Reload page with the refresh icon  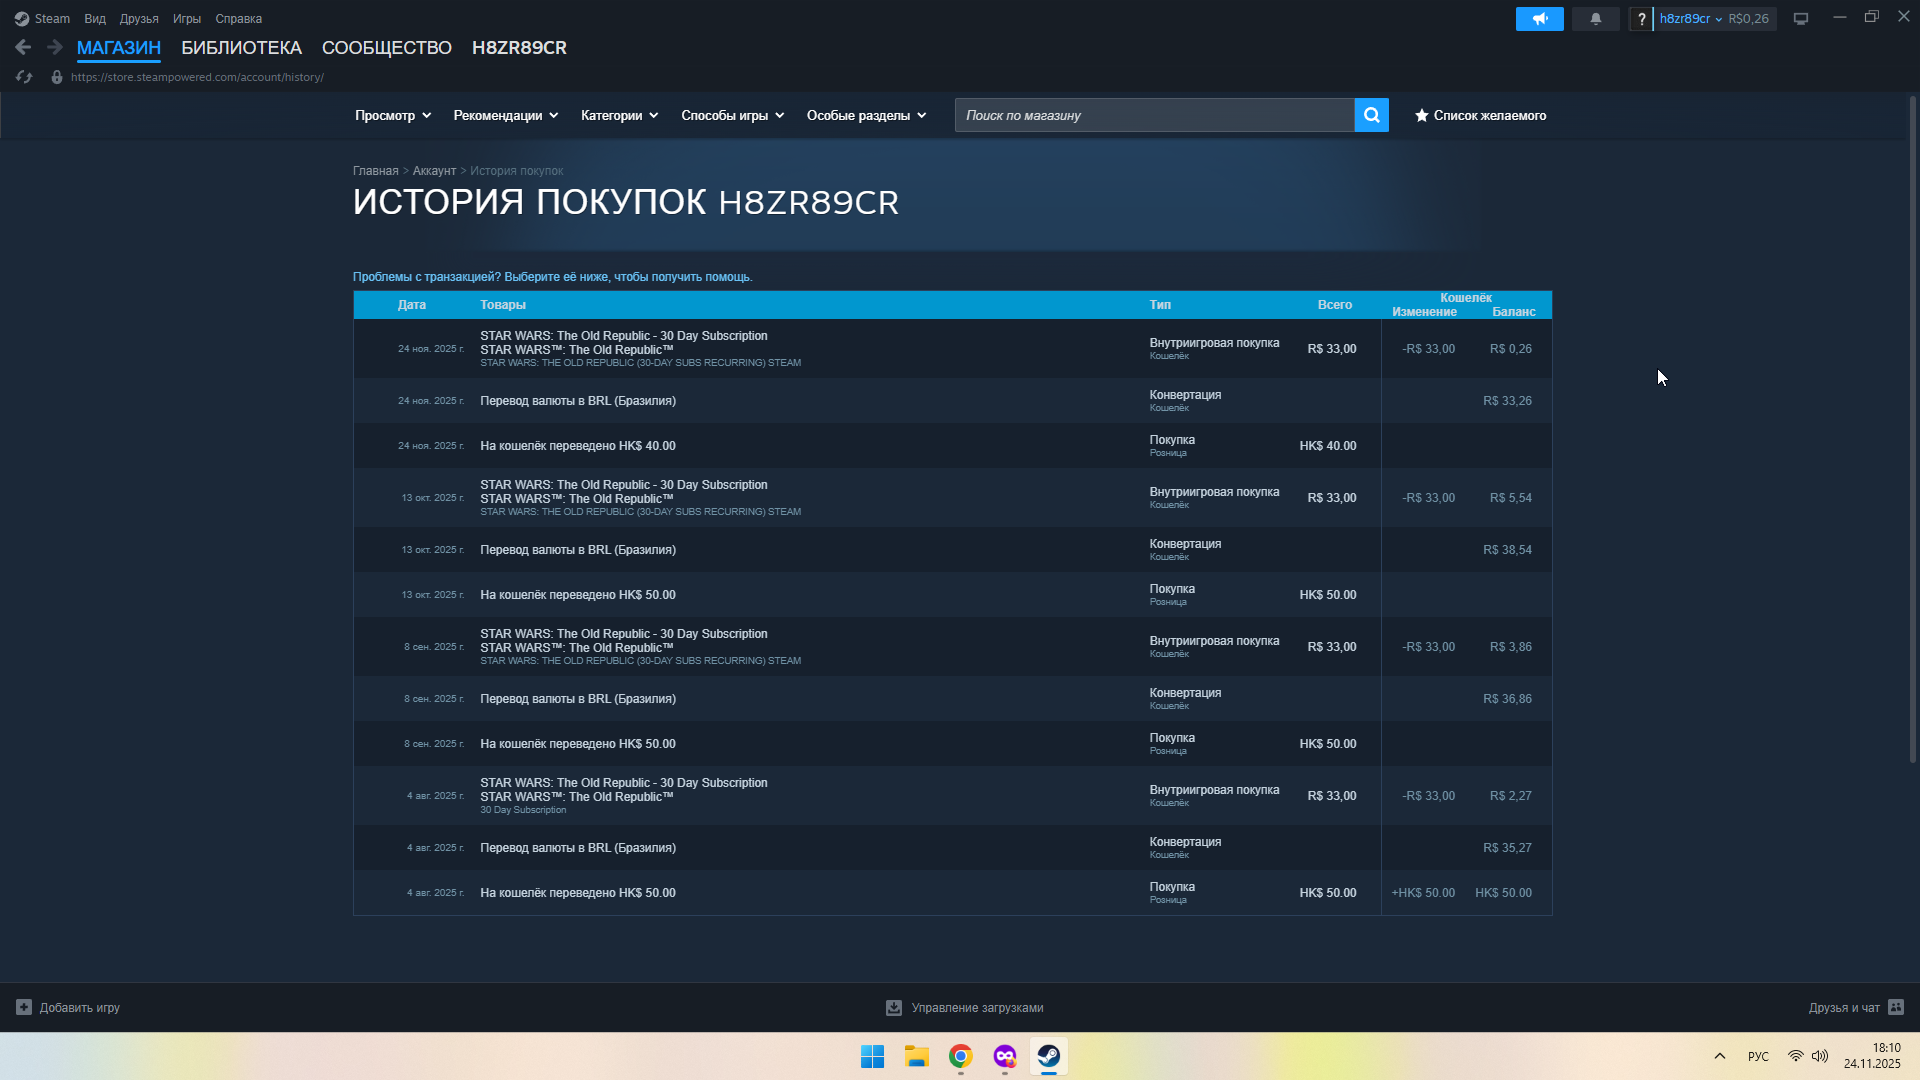click(24, 77)
